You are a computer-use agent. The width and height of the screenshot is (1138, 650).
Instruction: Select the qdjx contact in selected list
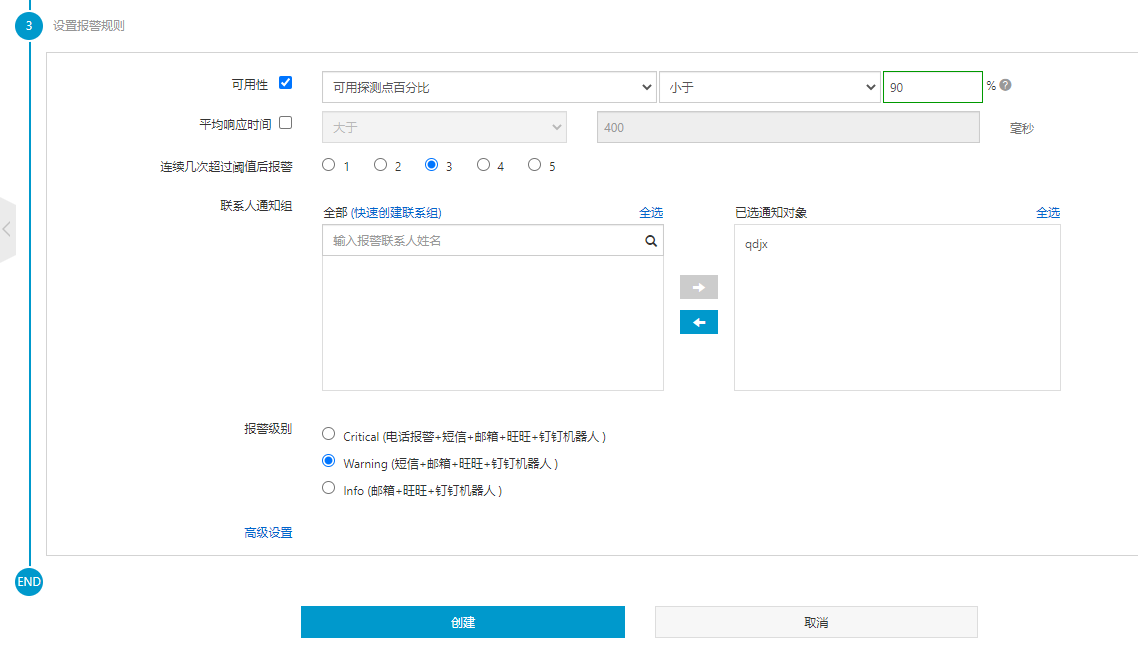(x=756, y=244)
